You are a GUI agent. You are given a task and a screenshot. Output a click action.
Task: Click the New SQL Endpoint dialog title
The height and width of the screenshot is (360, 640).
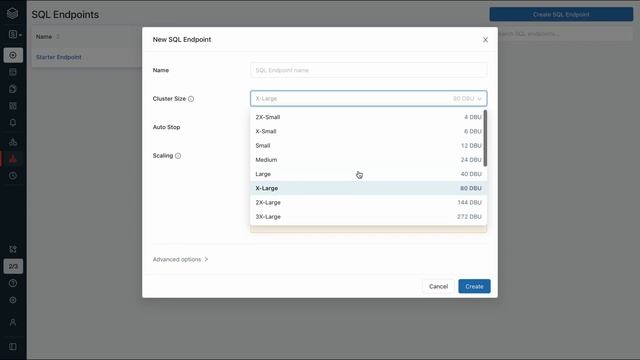(x=182, y=40)
